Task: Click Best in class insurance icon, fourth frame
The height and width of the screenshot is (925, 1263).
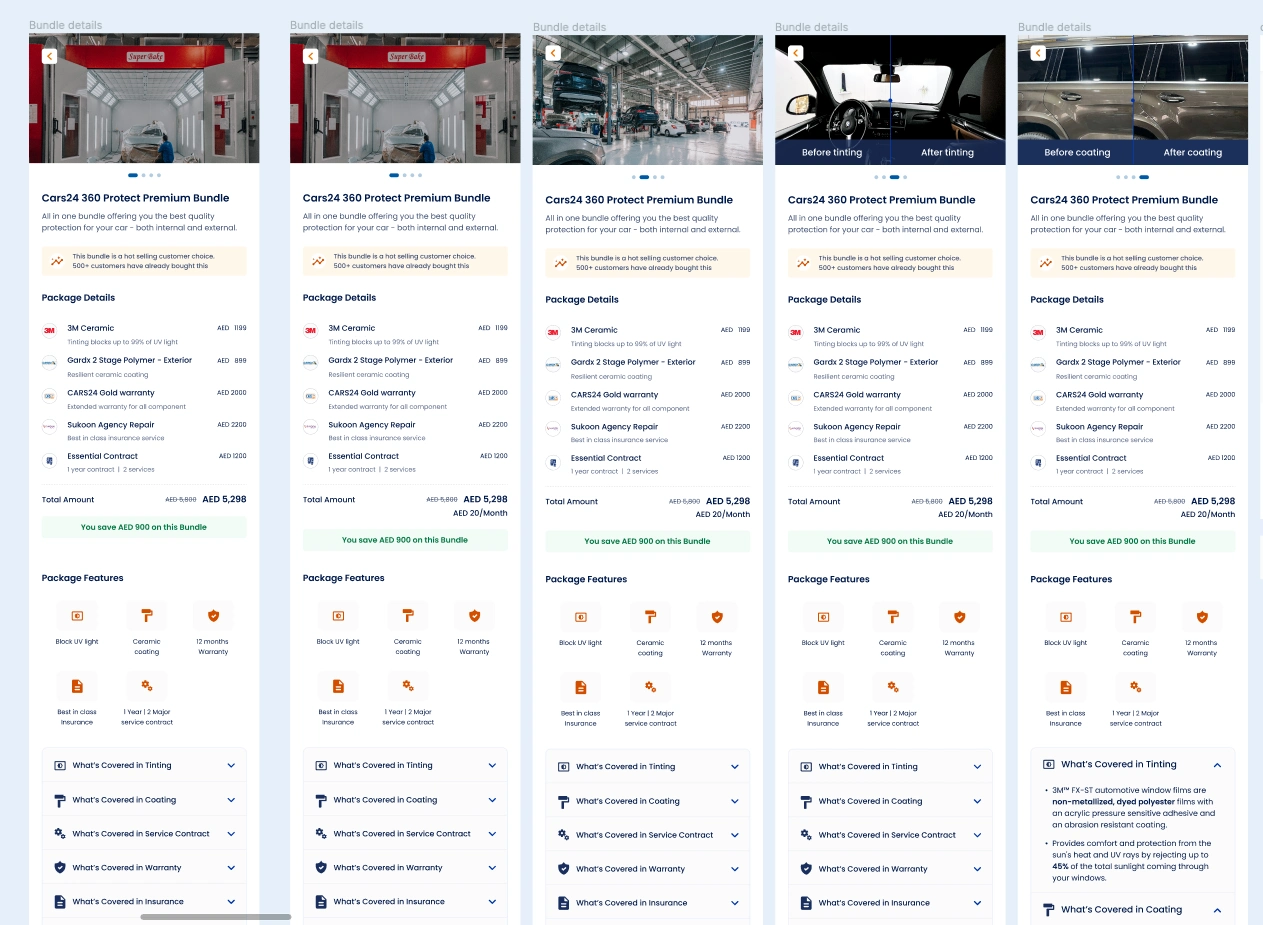Action: point(823,687)
